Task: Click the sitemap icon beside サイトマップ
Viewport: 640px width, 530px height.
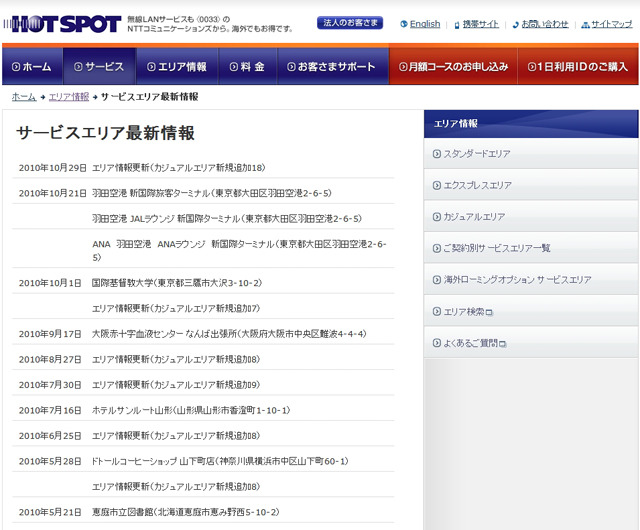Action: click(x=585, y=25)
